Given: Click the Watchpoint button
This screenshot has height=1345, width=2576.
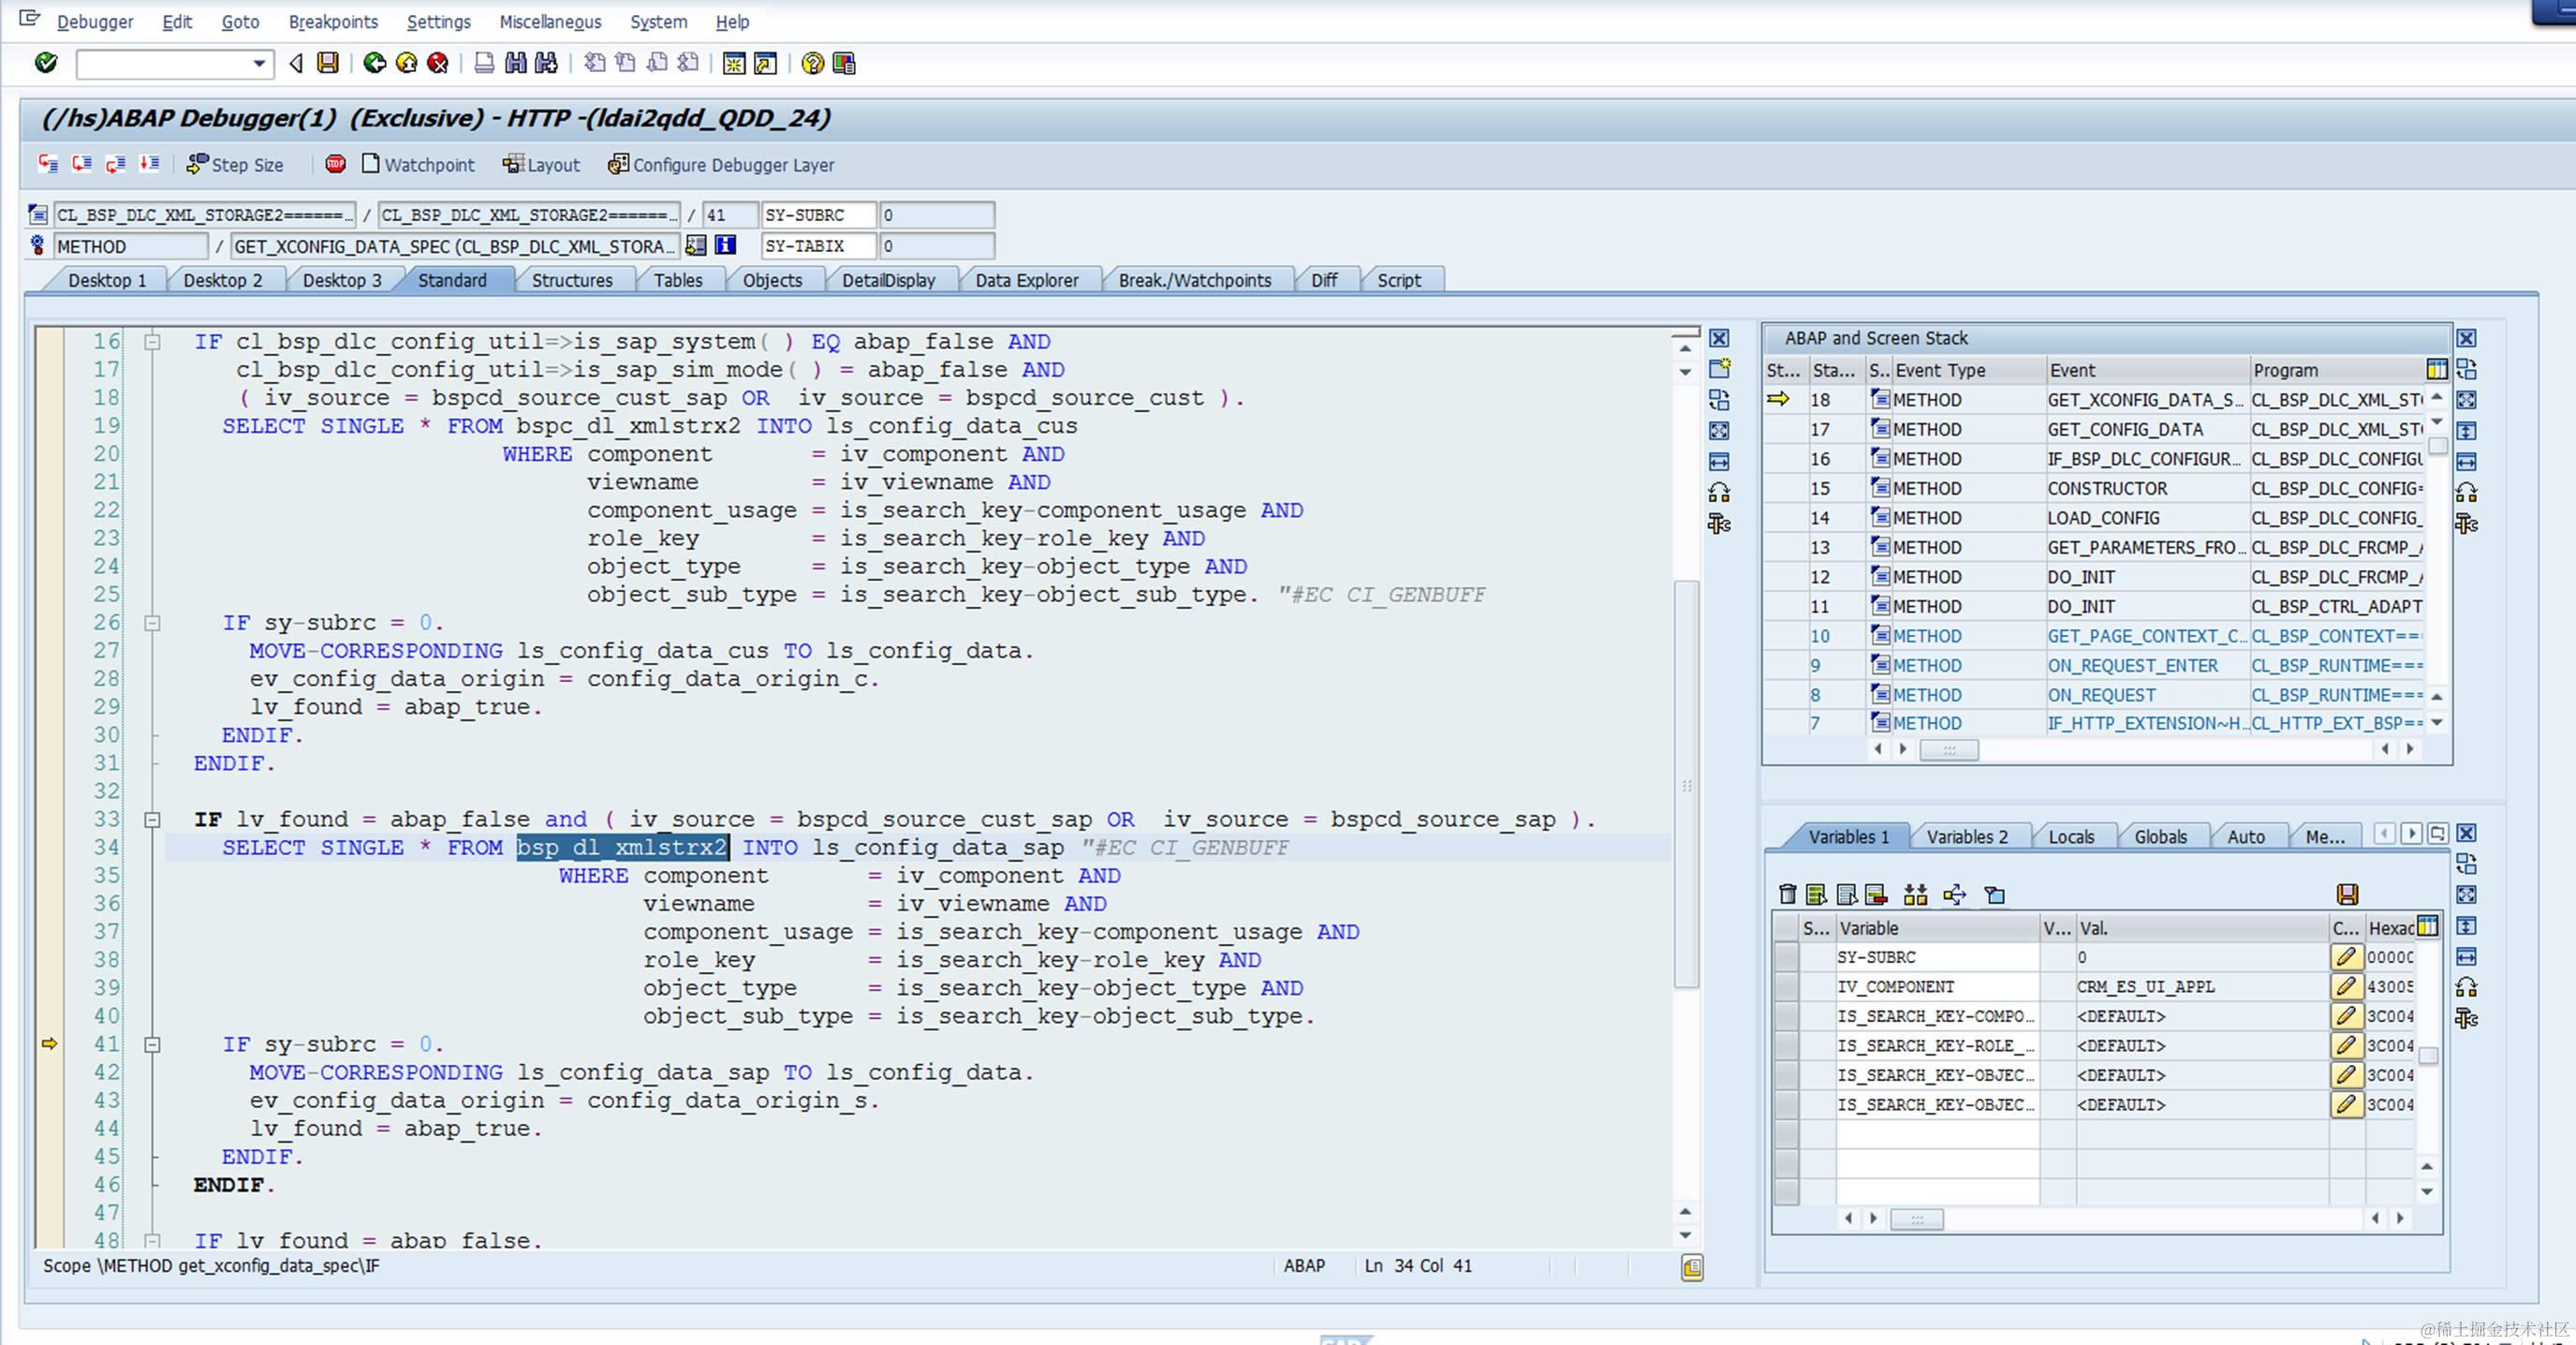Looking at the screenshot, I should pos(418,164).
